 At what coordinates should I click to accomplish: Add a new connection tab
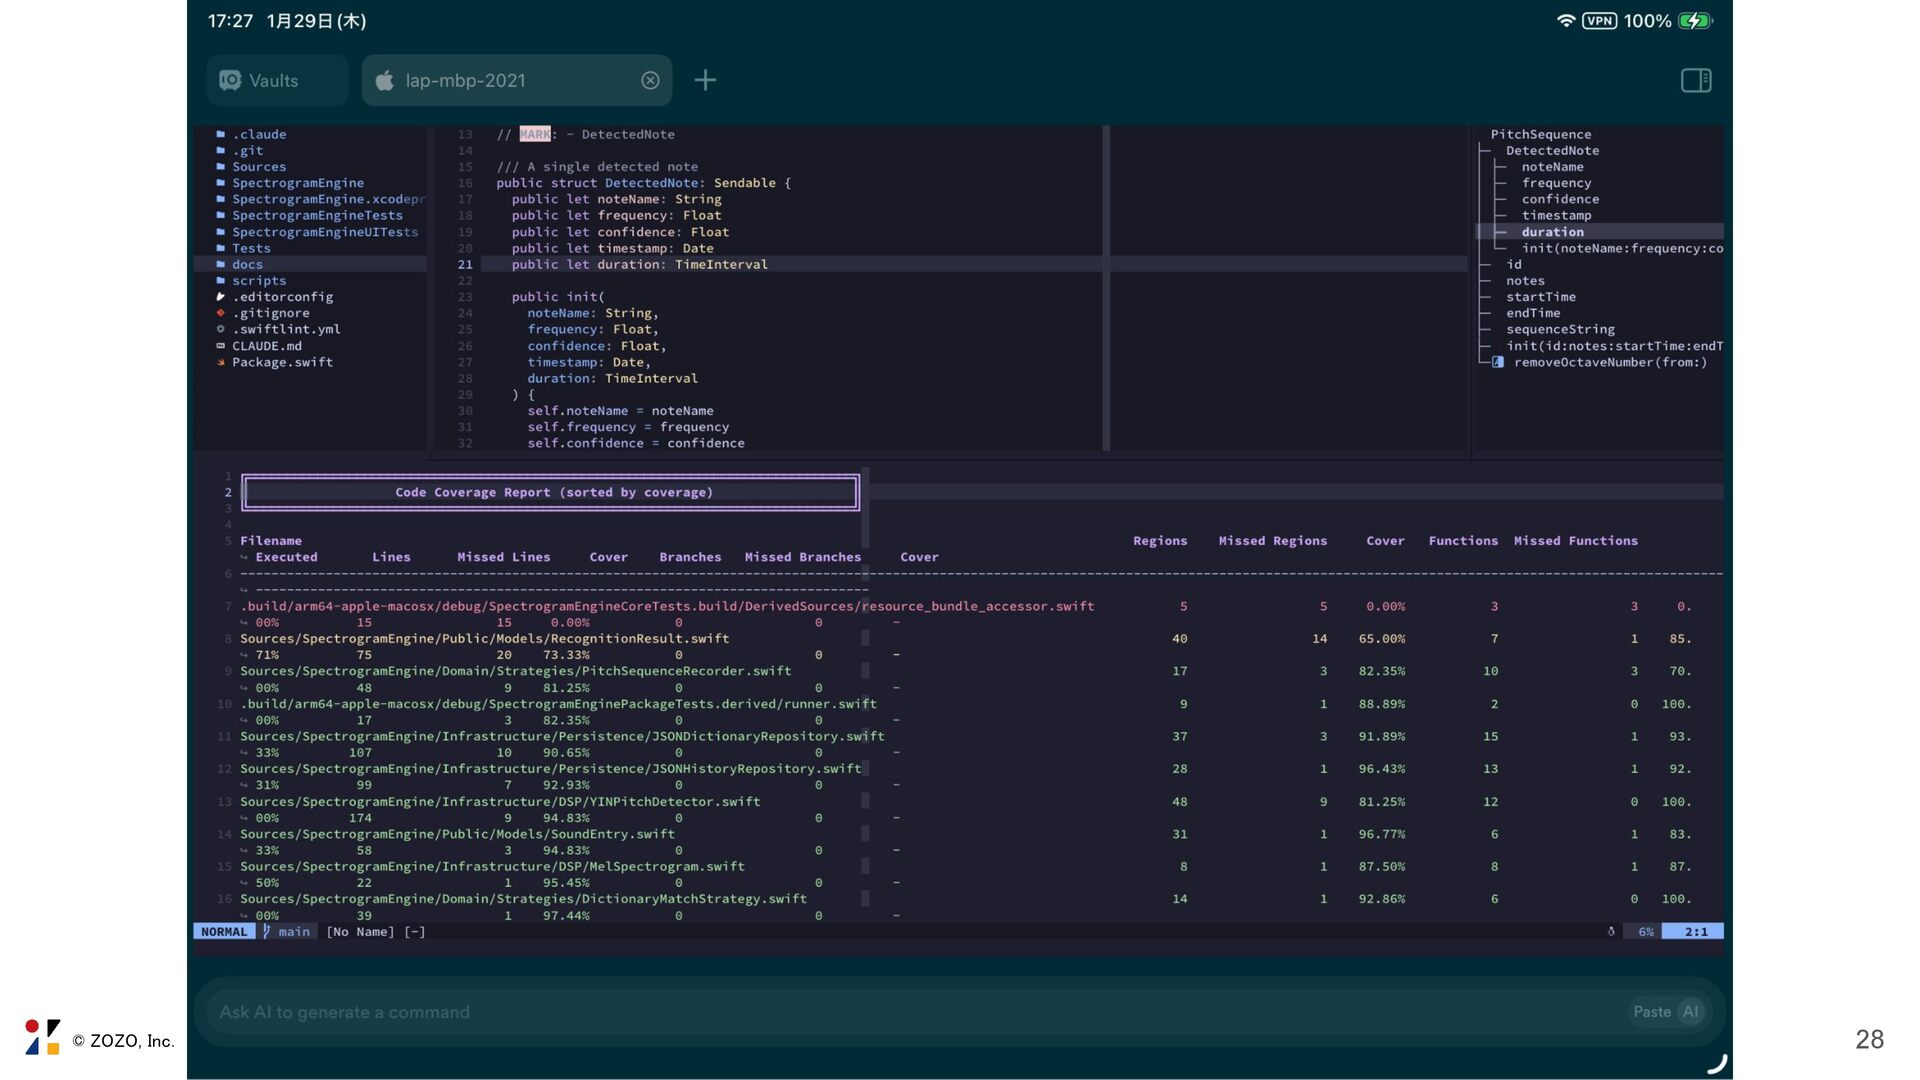pos(705,80)
